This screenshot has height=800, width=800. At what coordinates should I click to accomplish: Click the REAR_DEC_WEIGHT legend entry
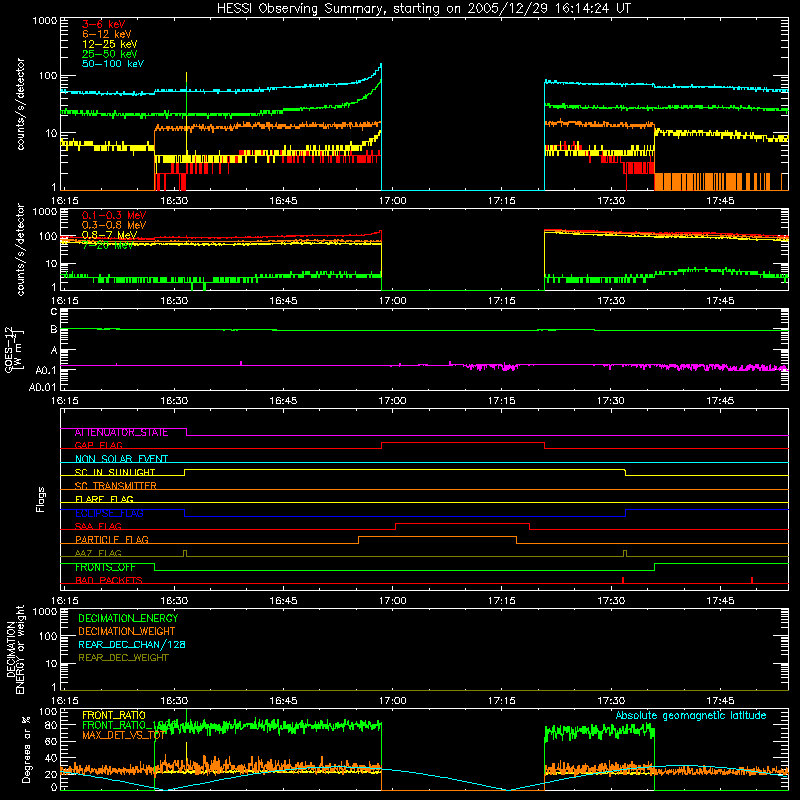(x=123, y=658)
